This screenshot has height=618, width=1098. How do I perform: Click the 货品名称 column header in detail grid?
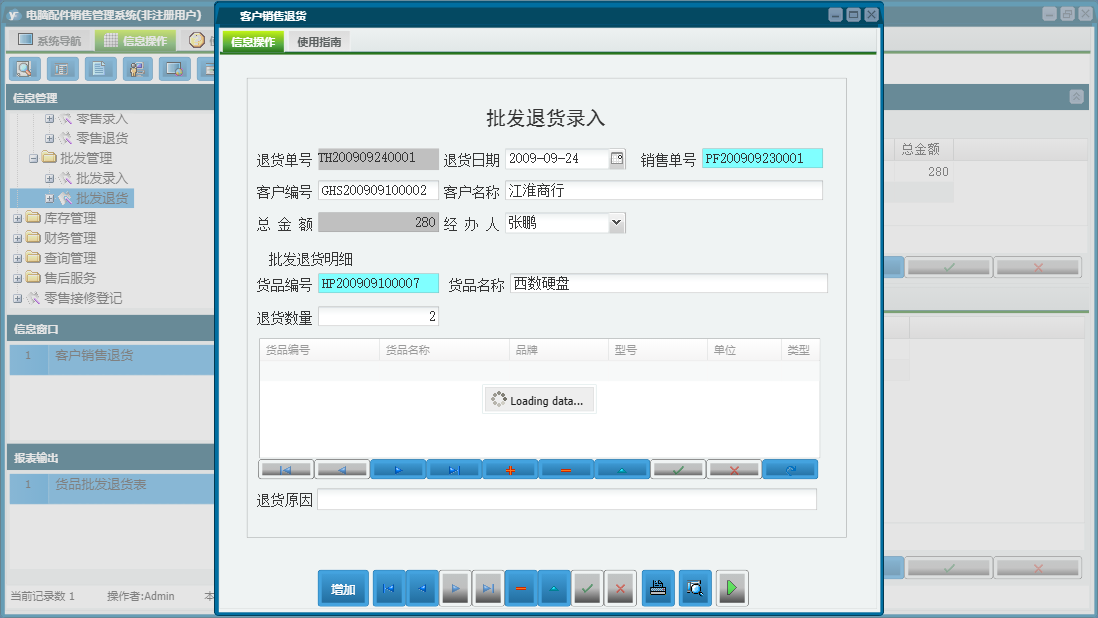(445, 350)
